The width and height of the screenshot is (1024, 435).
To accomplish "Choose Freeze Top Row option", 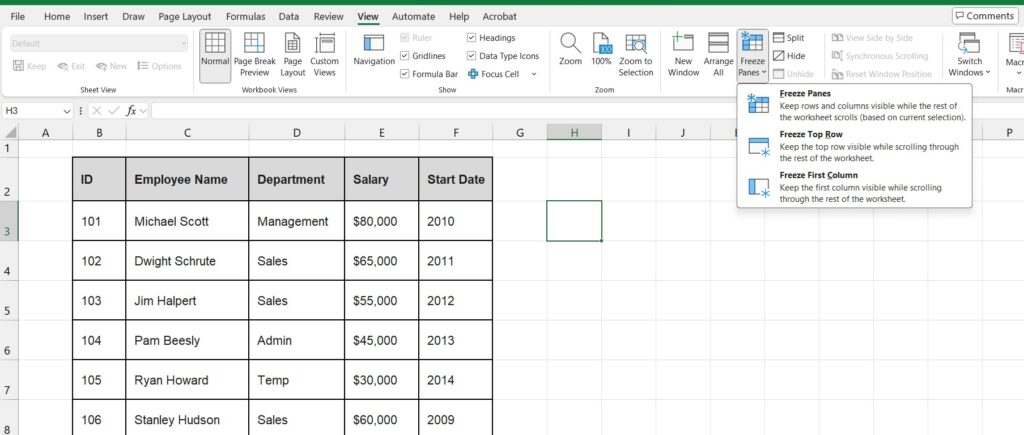I will point(854,146).
